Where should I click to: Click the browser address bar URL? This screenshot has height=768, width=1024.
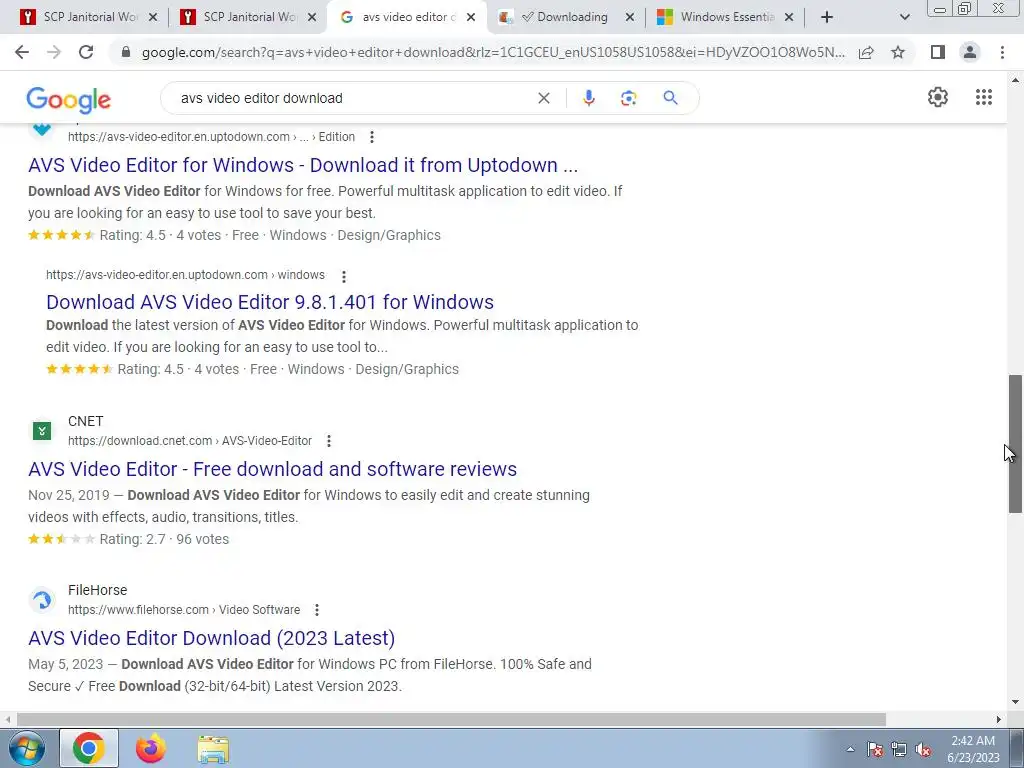(493, 52)
